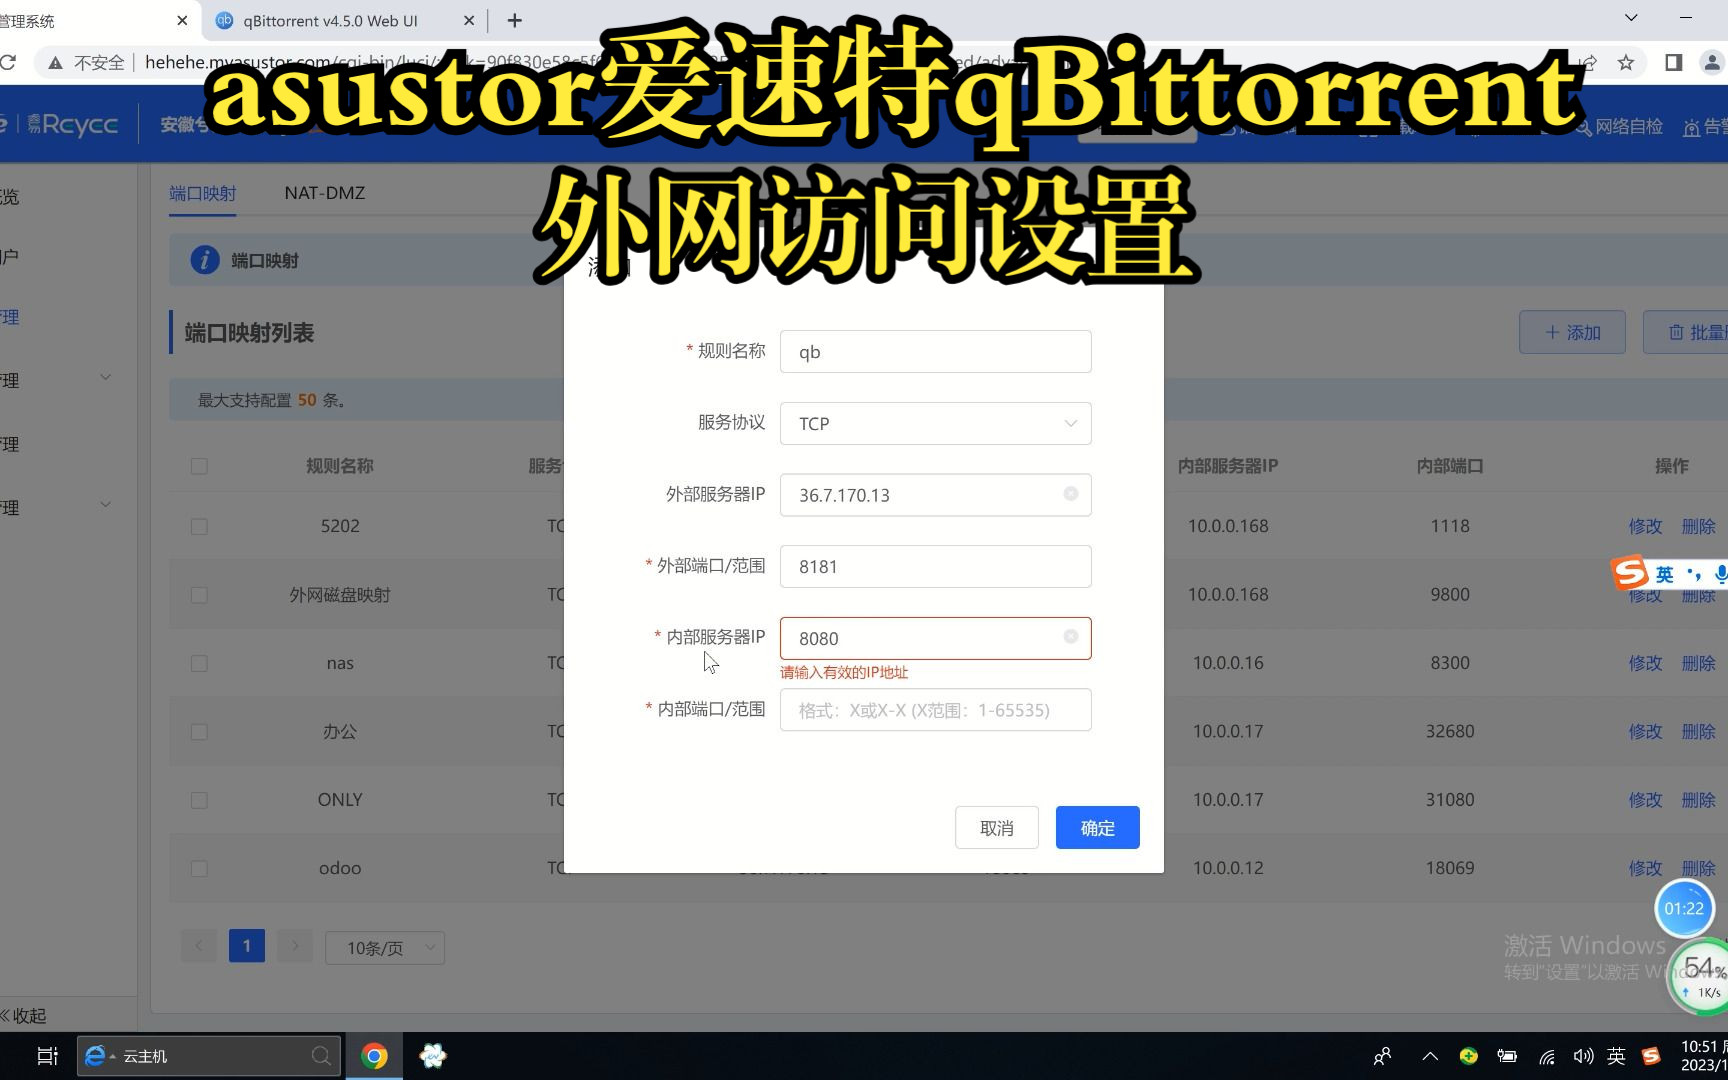The image size is (1728, 1080).
Task: Click 修改 for the odoo rule
Action: tap(1645, 868)
